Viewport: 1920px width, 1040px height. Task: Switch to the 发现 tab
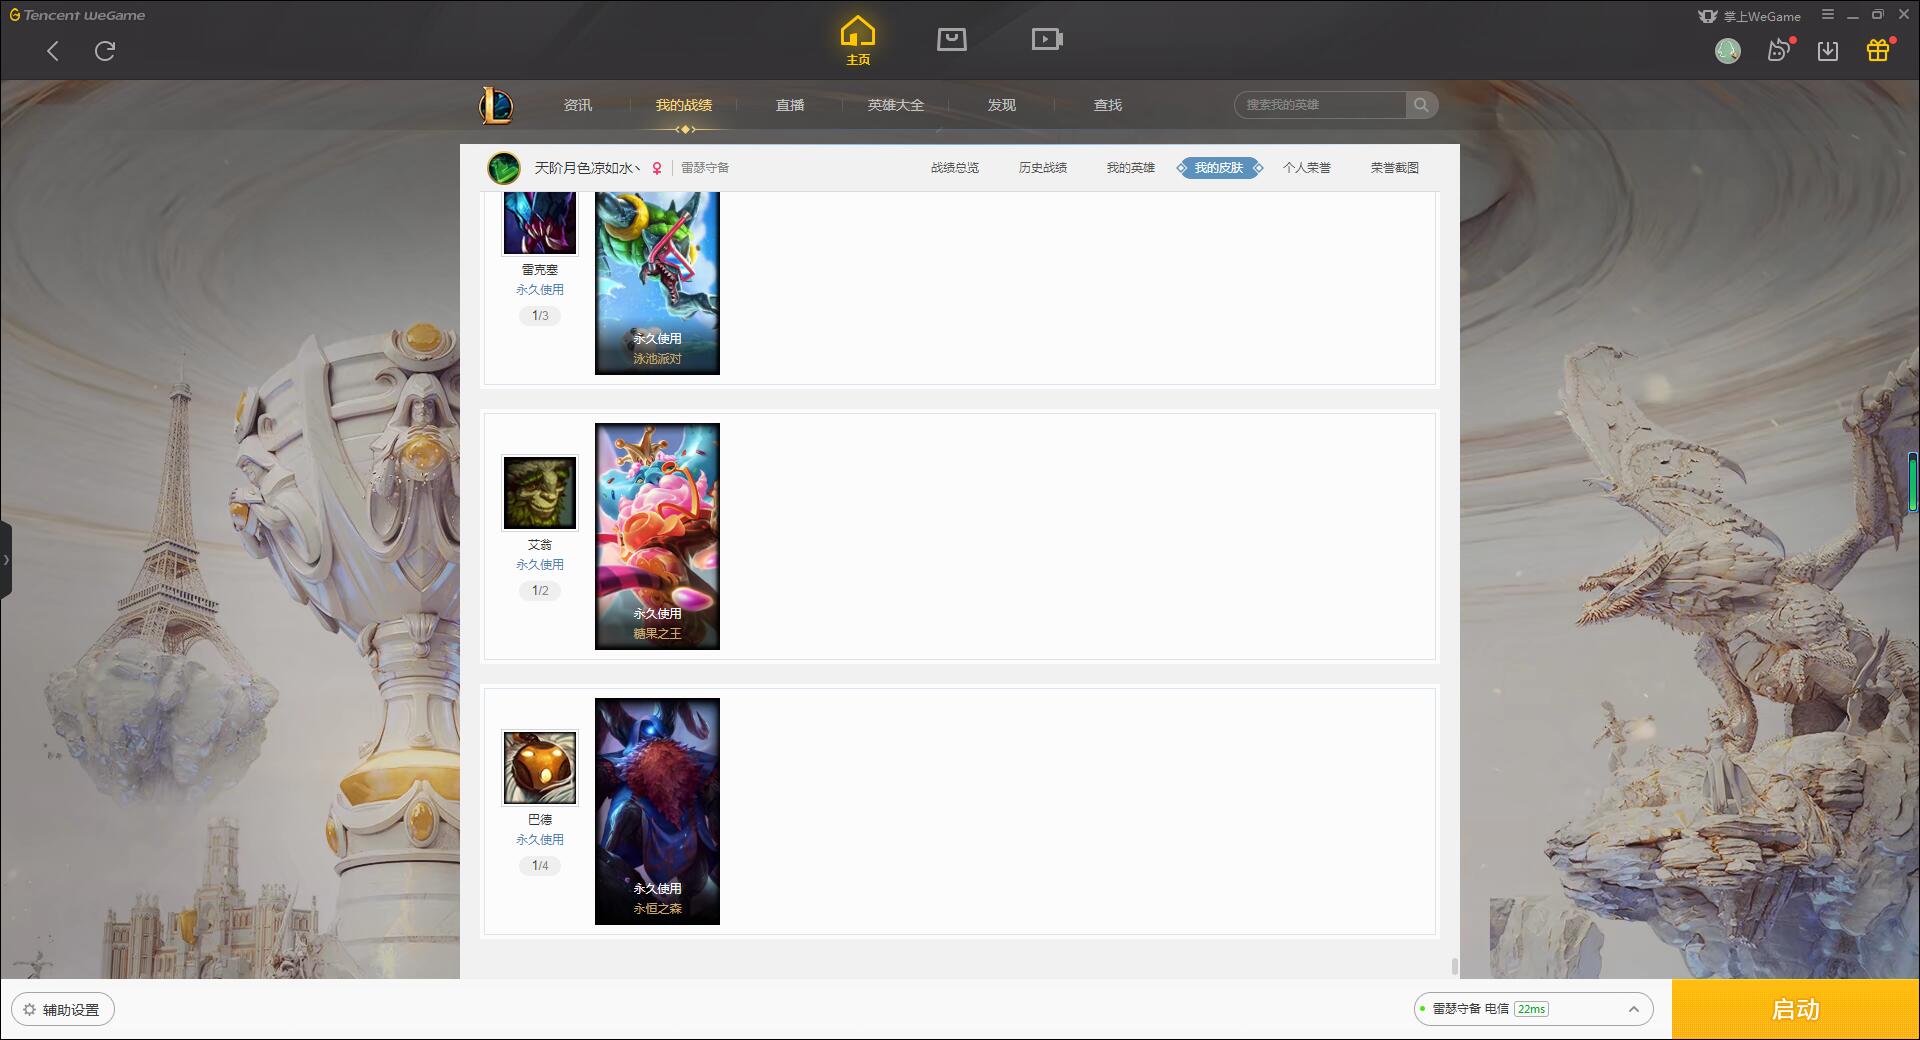[1002, 105]
